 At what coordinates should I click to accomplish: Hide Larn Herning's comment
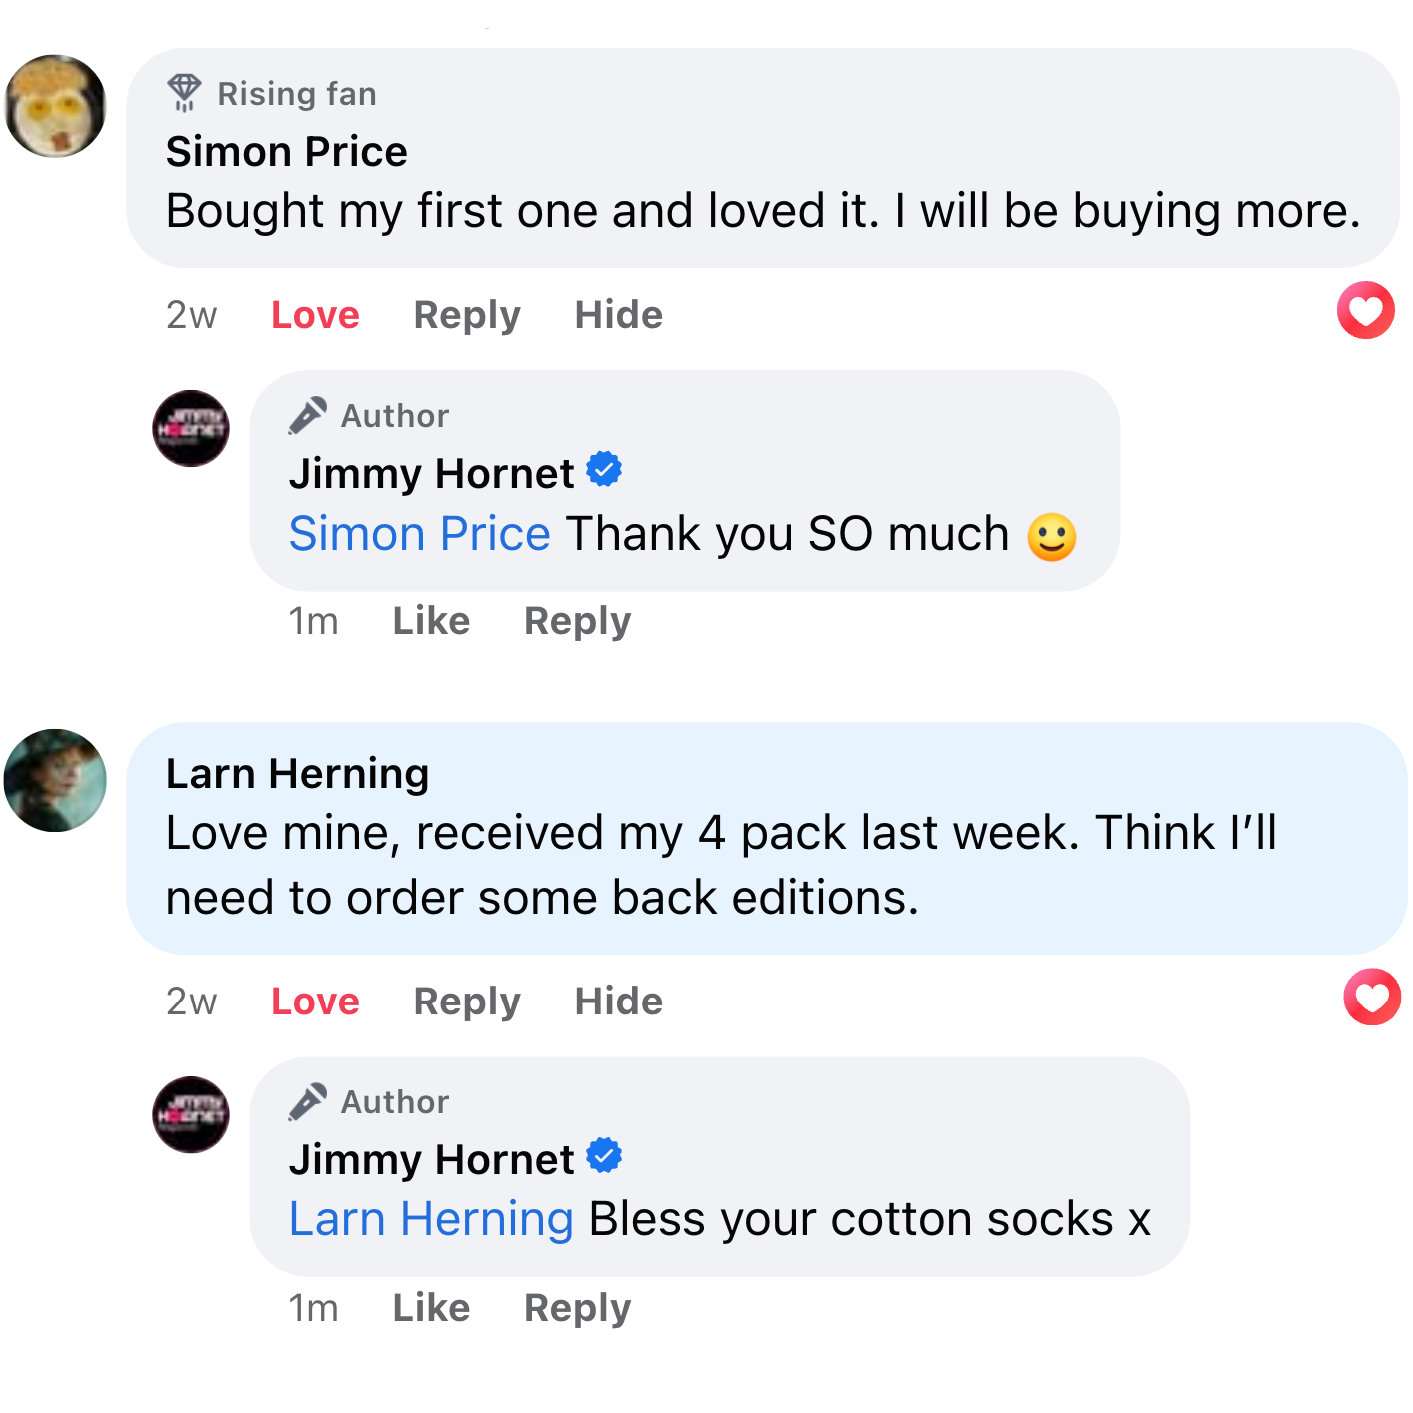pos(618,1001)
